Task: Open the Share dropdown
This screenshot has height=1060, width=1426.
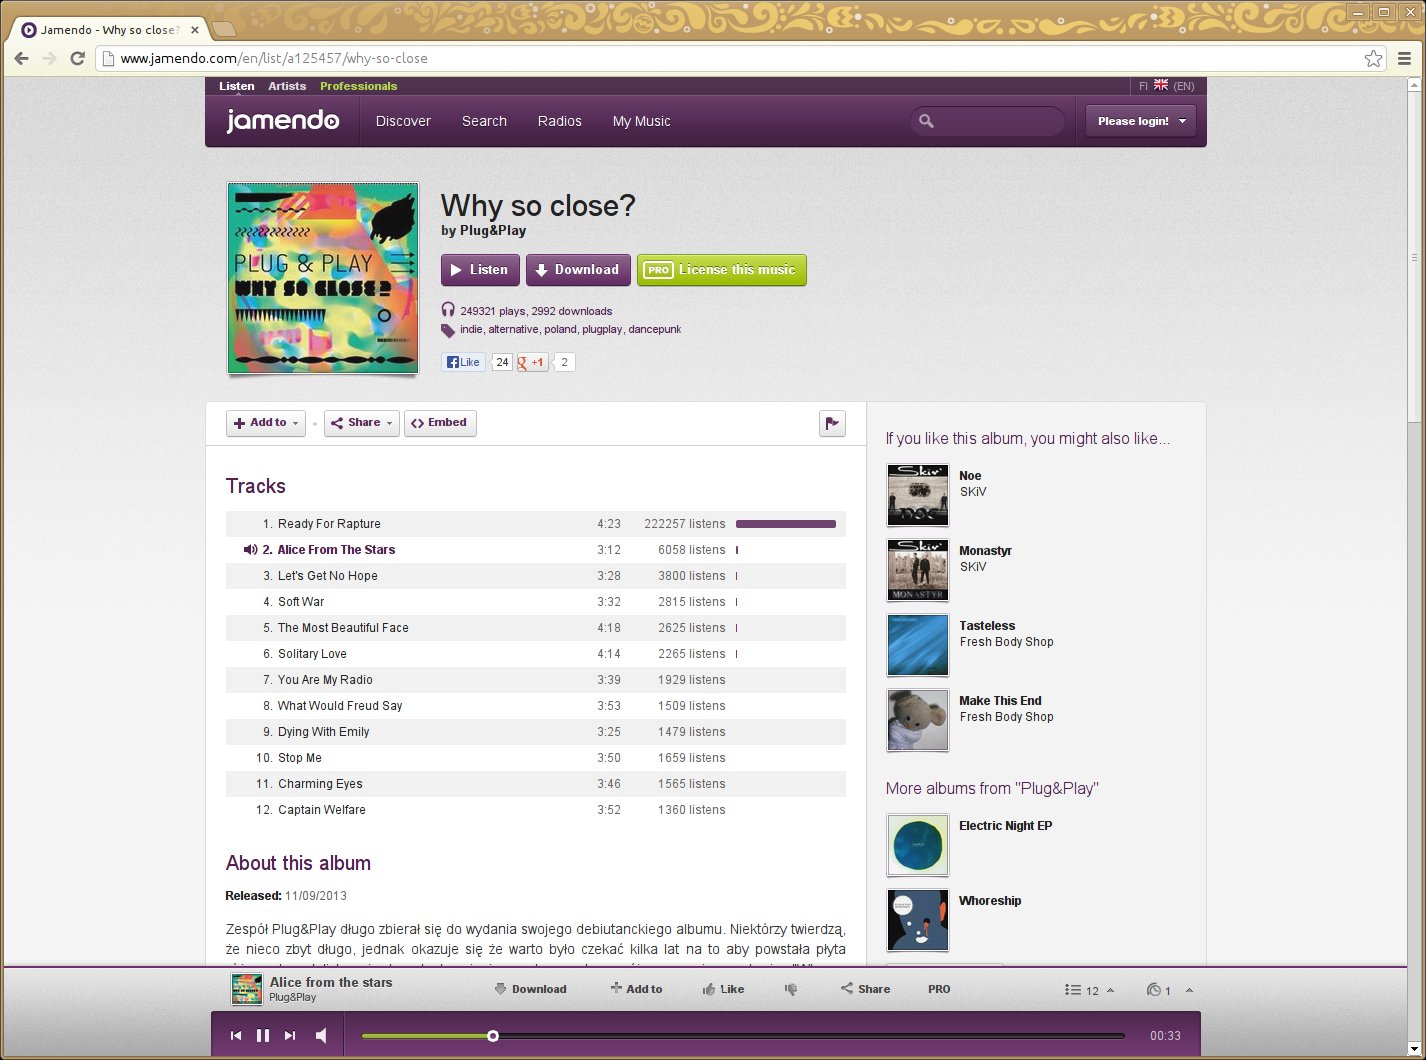Action: (x=362, y=423)
